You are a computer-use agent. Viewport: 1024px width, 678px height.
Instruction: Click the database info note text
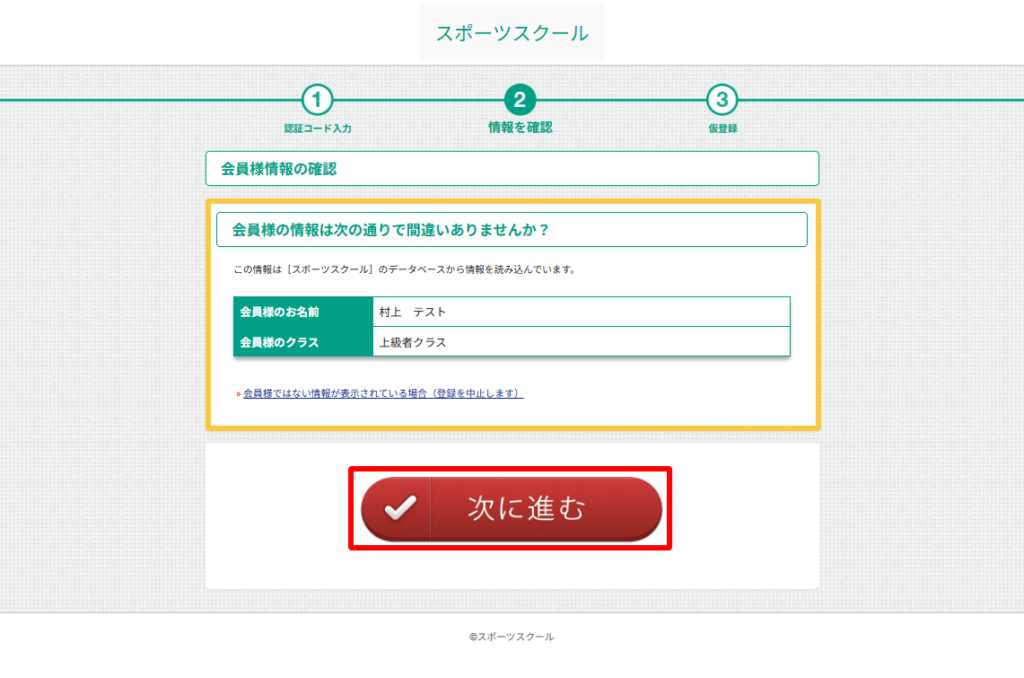point(405,269)
